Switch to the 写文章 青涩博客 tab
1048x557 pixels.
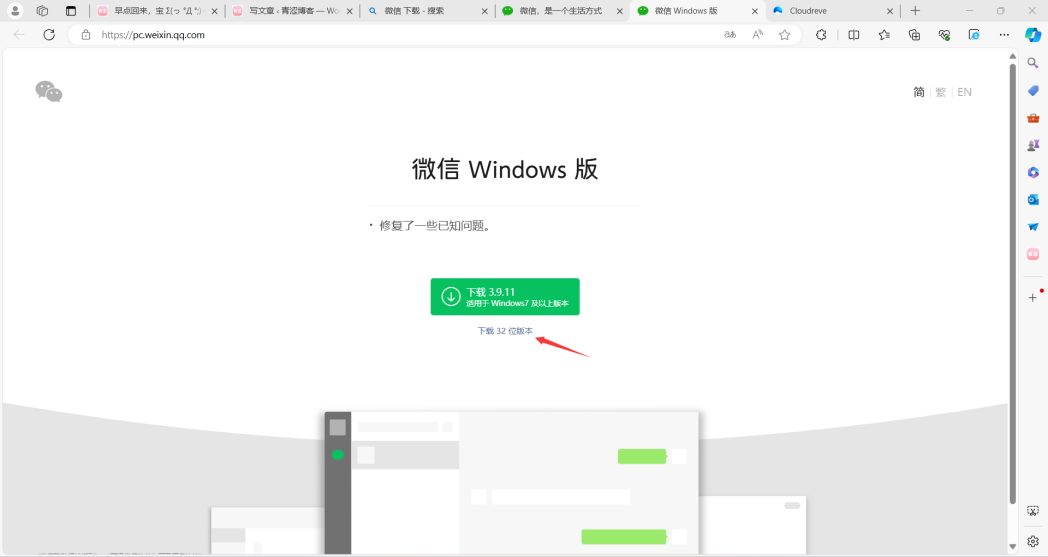coord(292,11)
